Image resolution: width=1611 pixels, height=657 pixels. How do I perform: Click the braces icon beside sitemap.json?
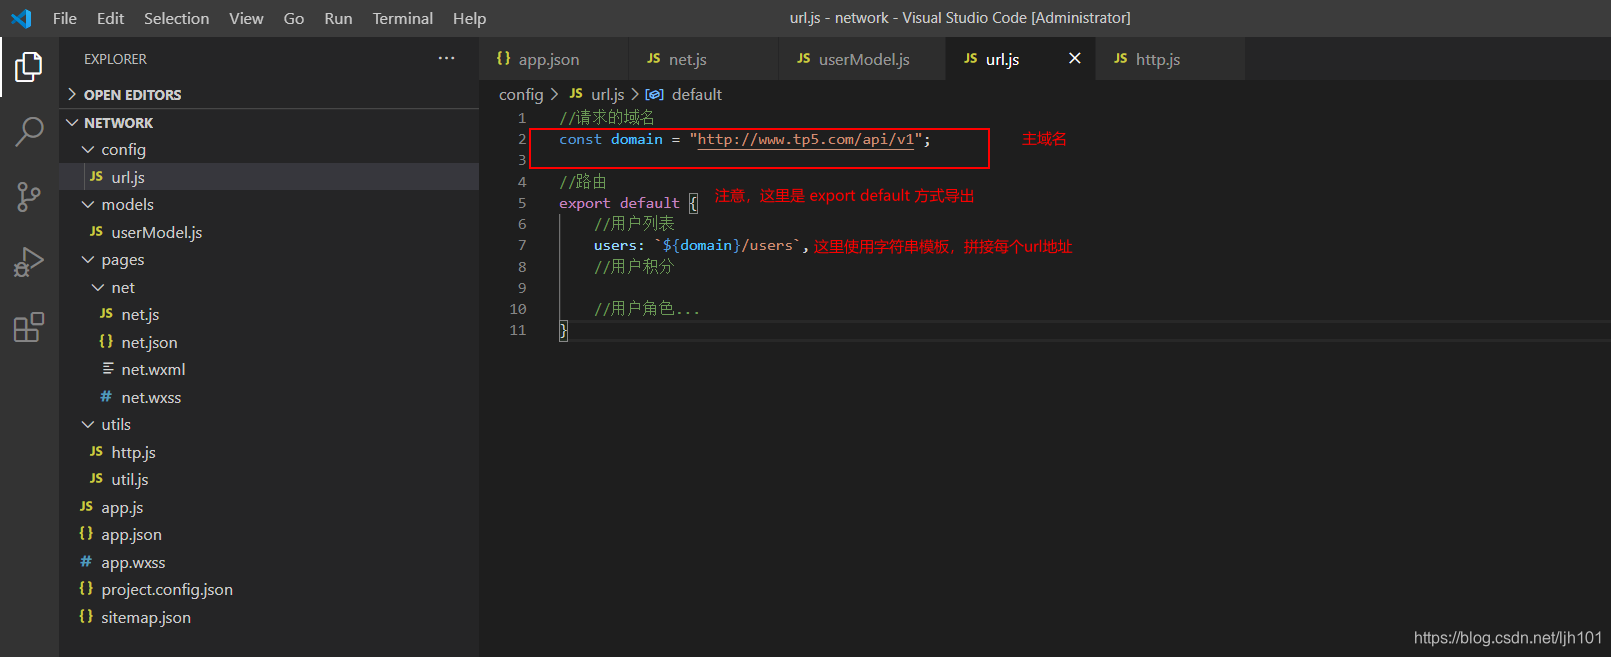pyautogui.click(x=86, y=617)
